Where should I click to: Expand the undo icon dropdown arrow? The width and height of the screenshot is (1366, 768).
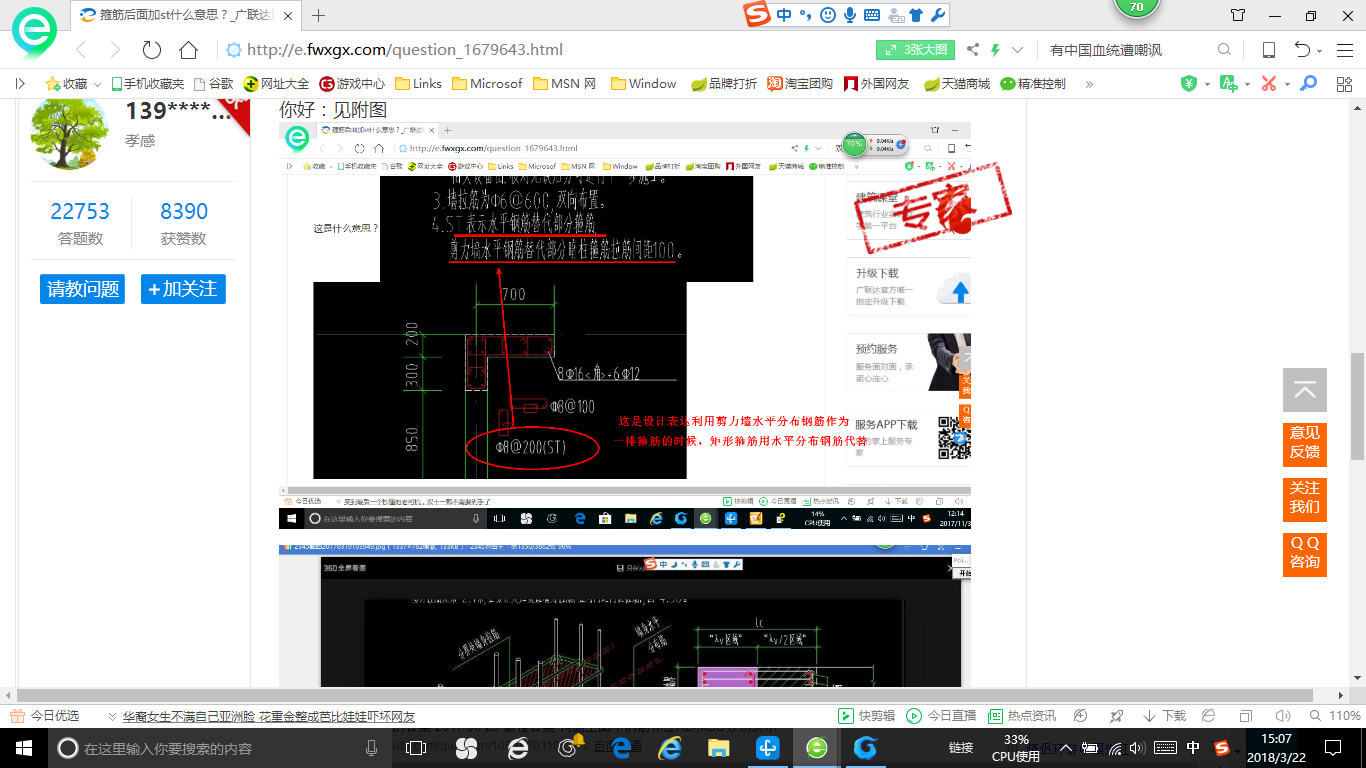pyautogui.click(x=1320, y=52)
